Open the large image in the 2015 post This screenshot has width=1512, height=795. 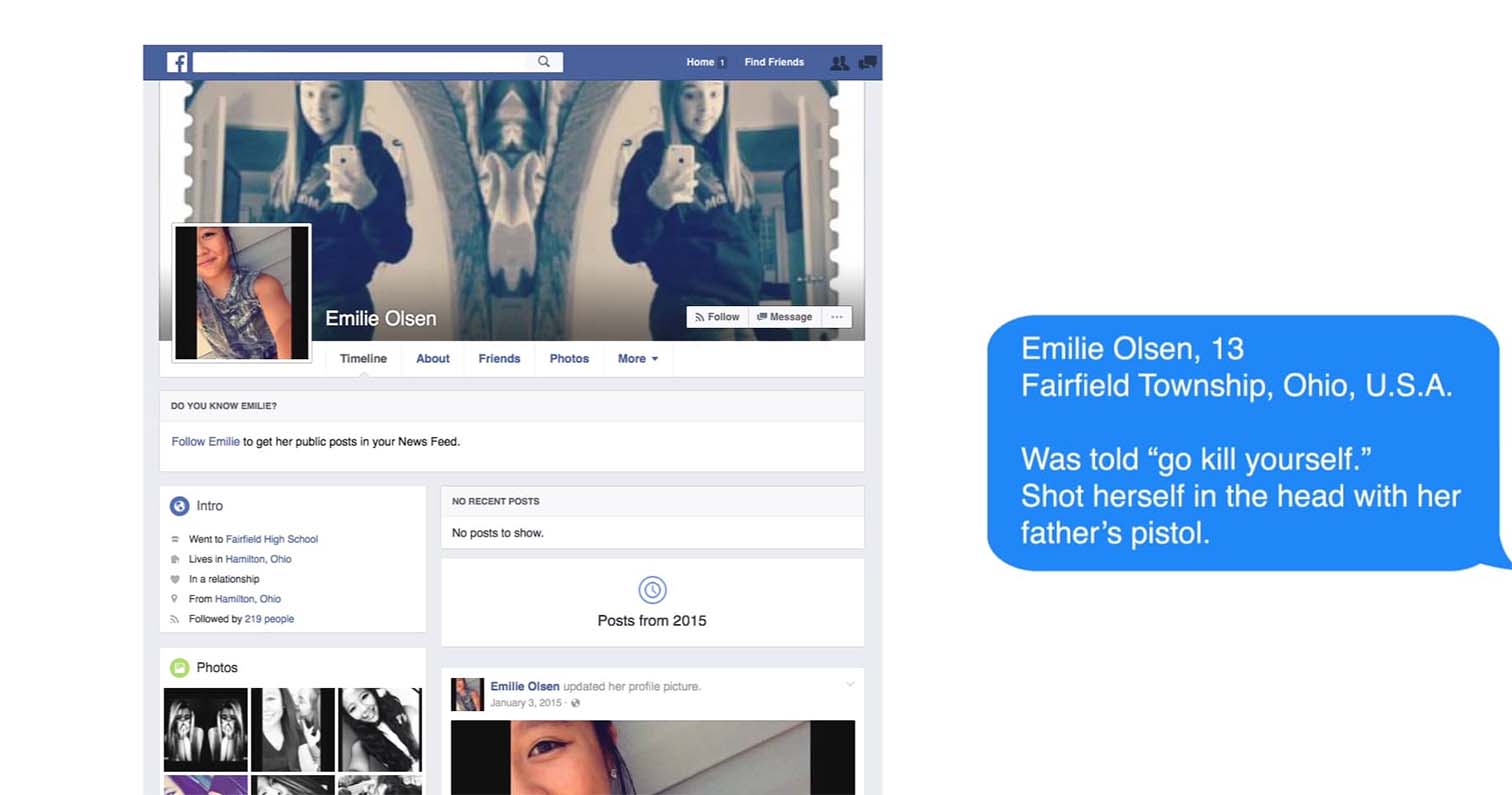[x=653, y=757]
